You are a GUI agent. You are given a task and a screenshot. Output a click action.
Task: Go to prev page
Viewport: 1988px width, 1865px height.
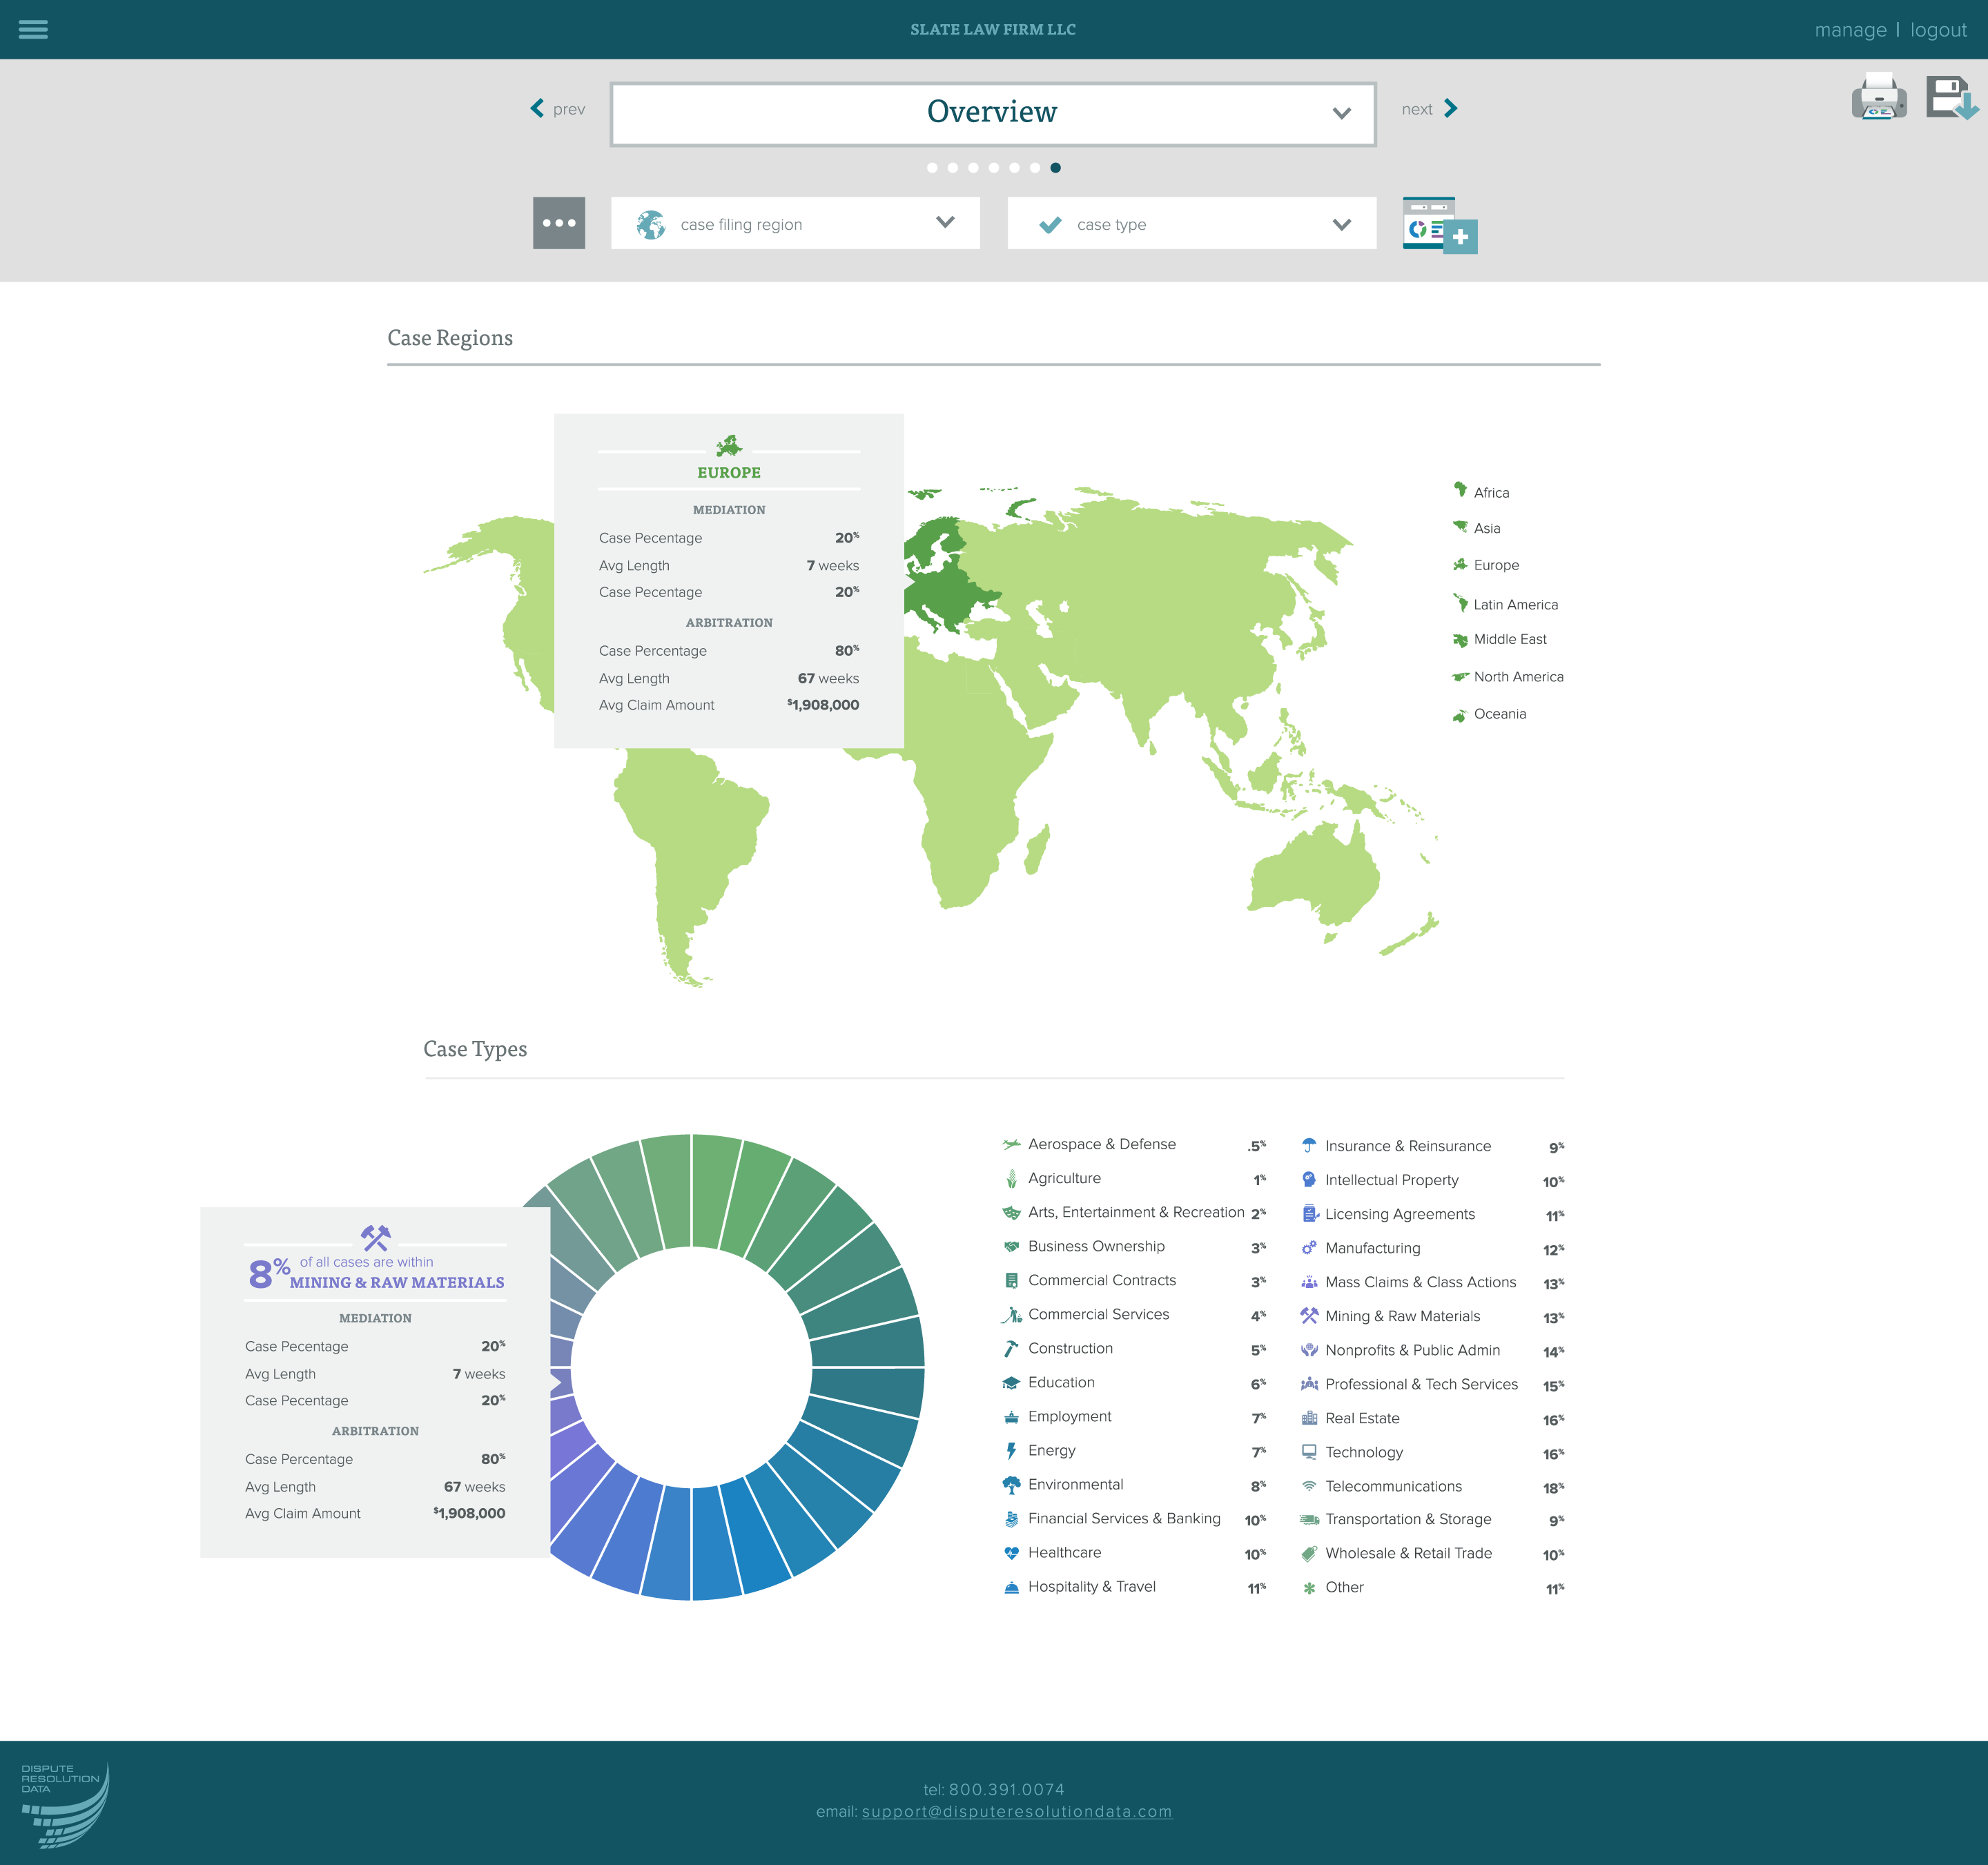(558, 109)
